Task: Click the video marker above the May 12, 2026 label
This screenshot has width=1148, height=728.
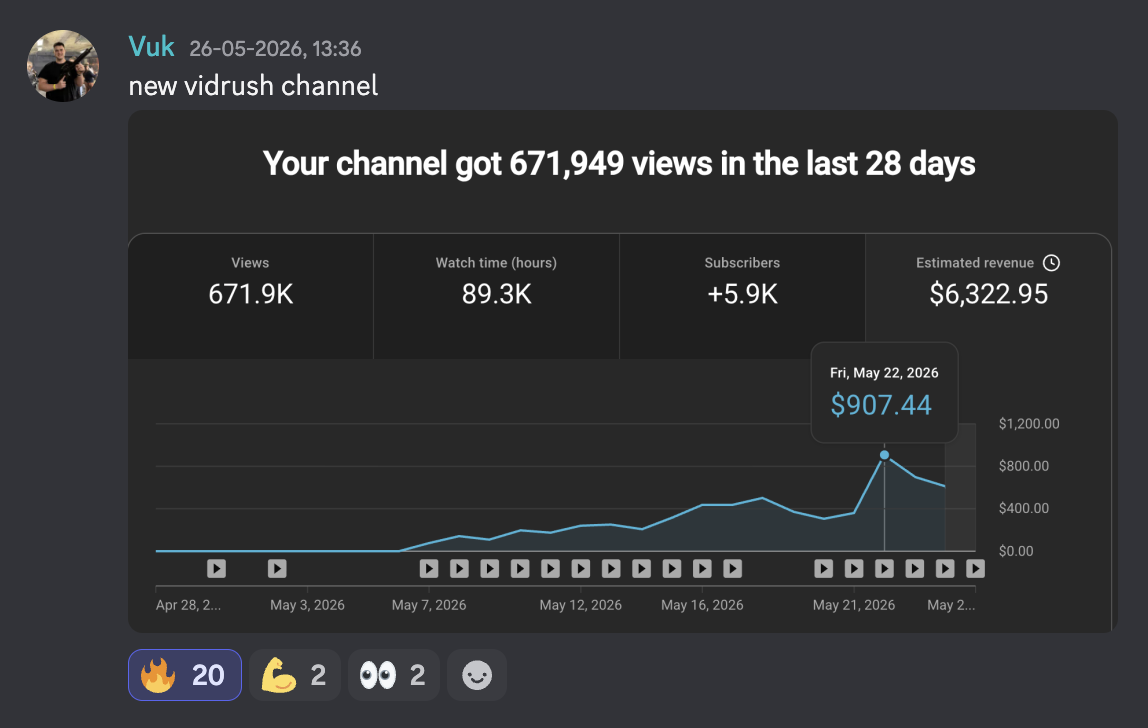Action: coord(581,568)
